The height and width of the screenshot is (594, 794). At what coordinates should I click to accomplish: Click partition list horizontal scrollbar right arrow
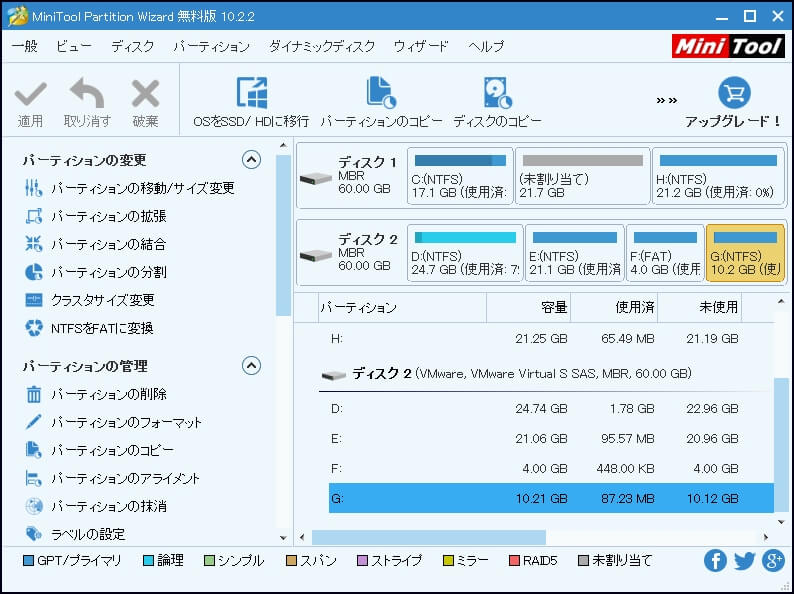pos(766,537)
